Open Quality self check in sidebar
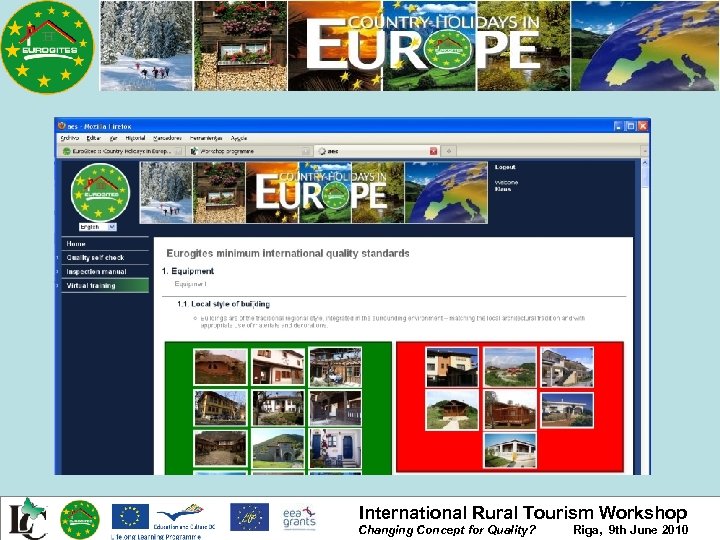Image resolution: width=720 pixels, height=540 pixels. (x=105, y=258)
